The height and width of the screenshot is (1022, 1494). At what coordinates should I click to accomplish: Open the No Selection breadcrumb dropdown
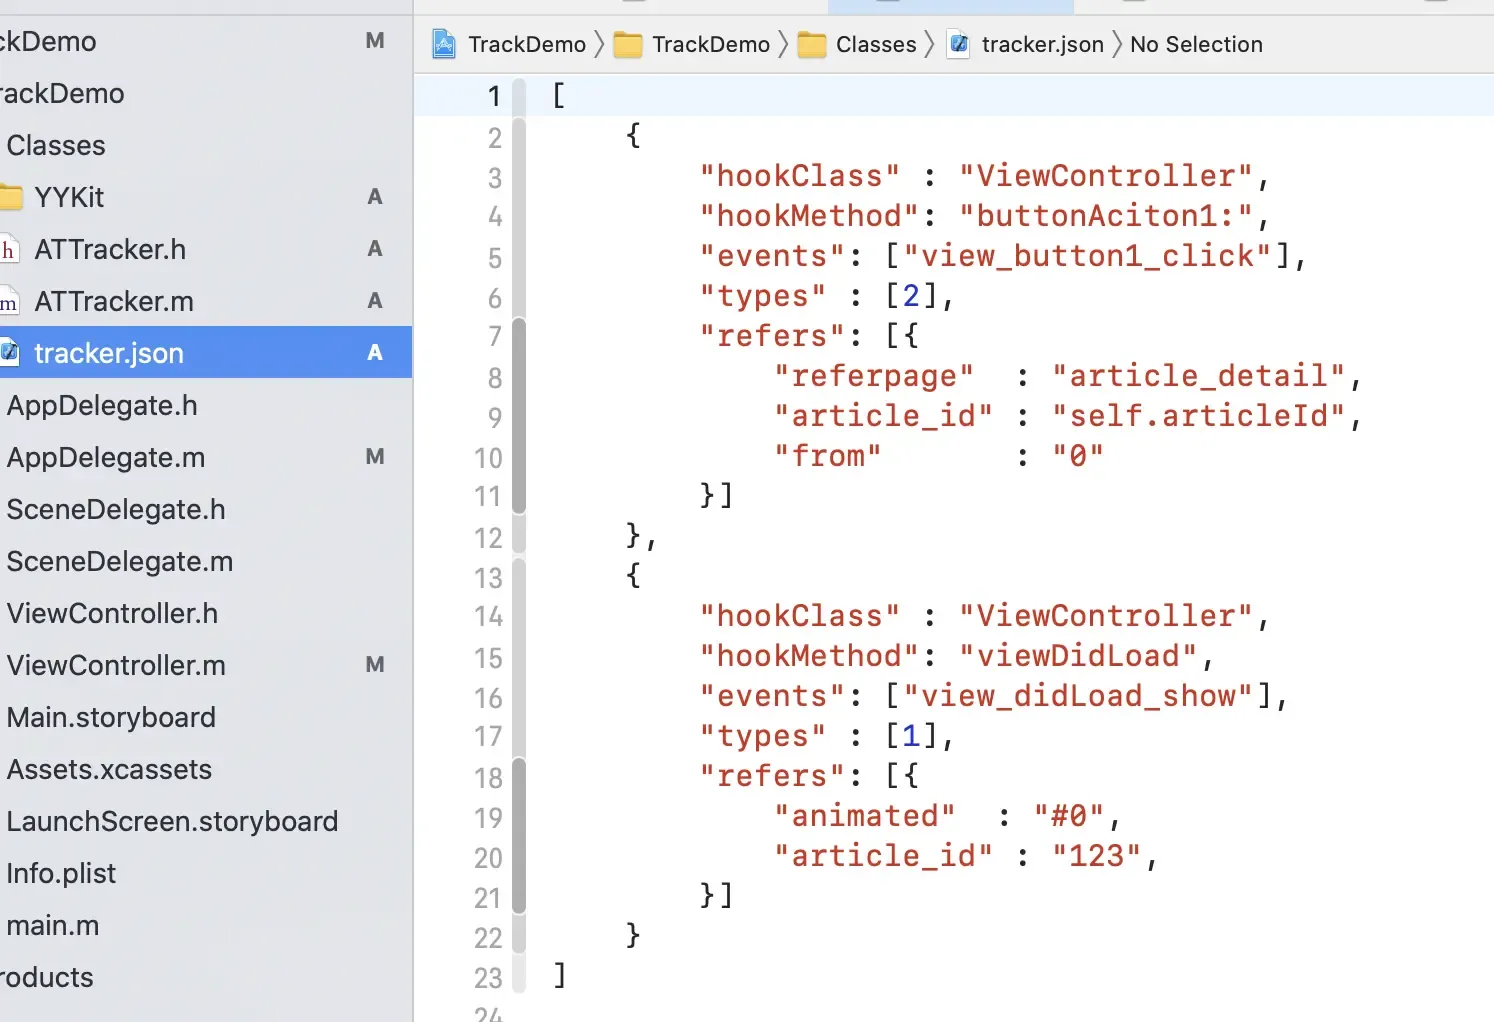1196,44
